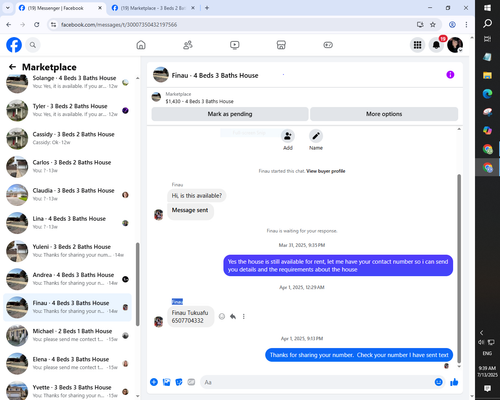Screen dimensions: 500x400
Task: Open the plus more actions icon in composer
Action: point(154,382)
